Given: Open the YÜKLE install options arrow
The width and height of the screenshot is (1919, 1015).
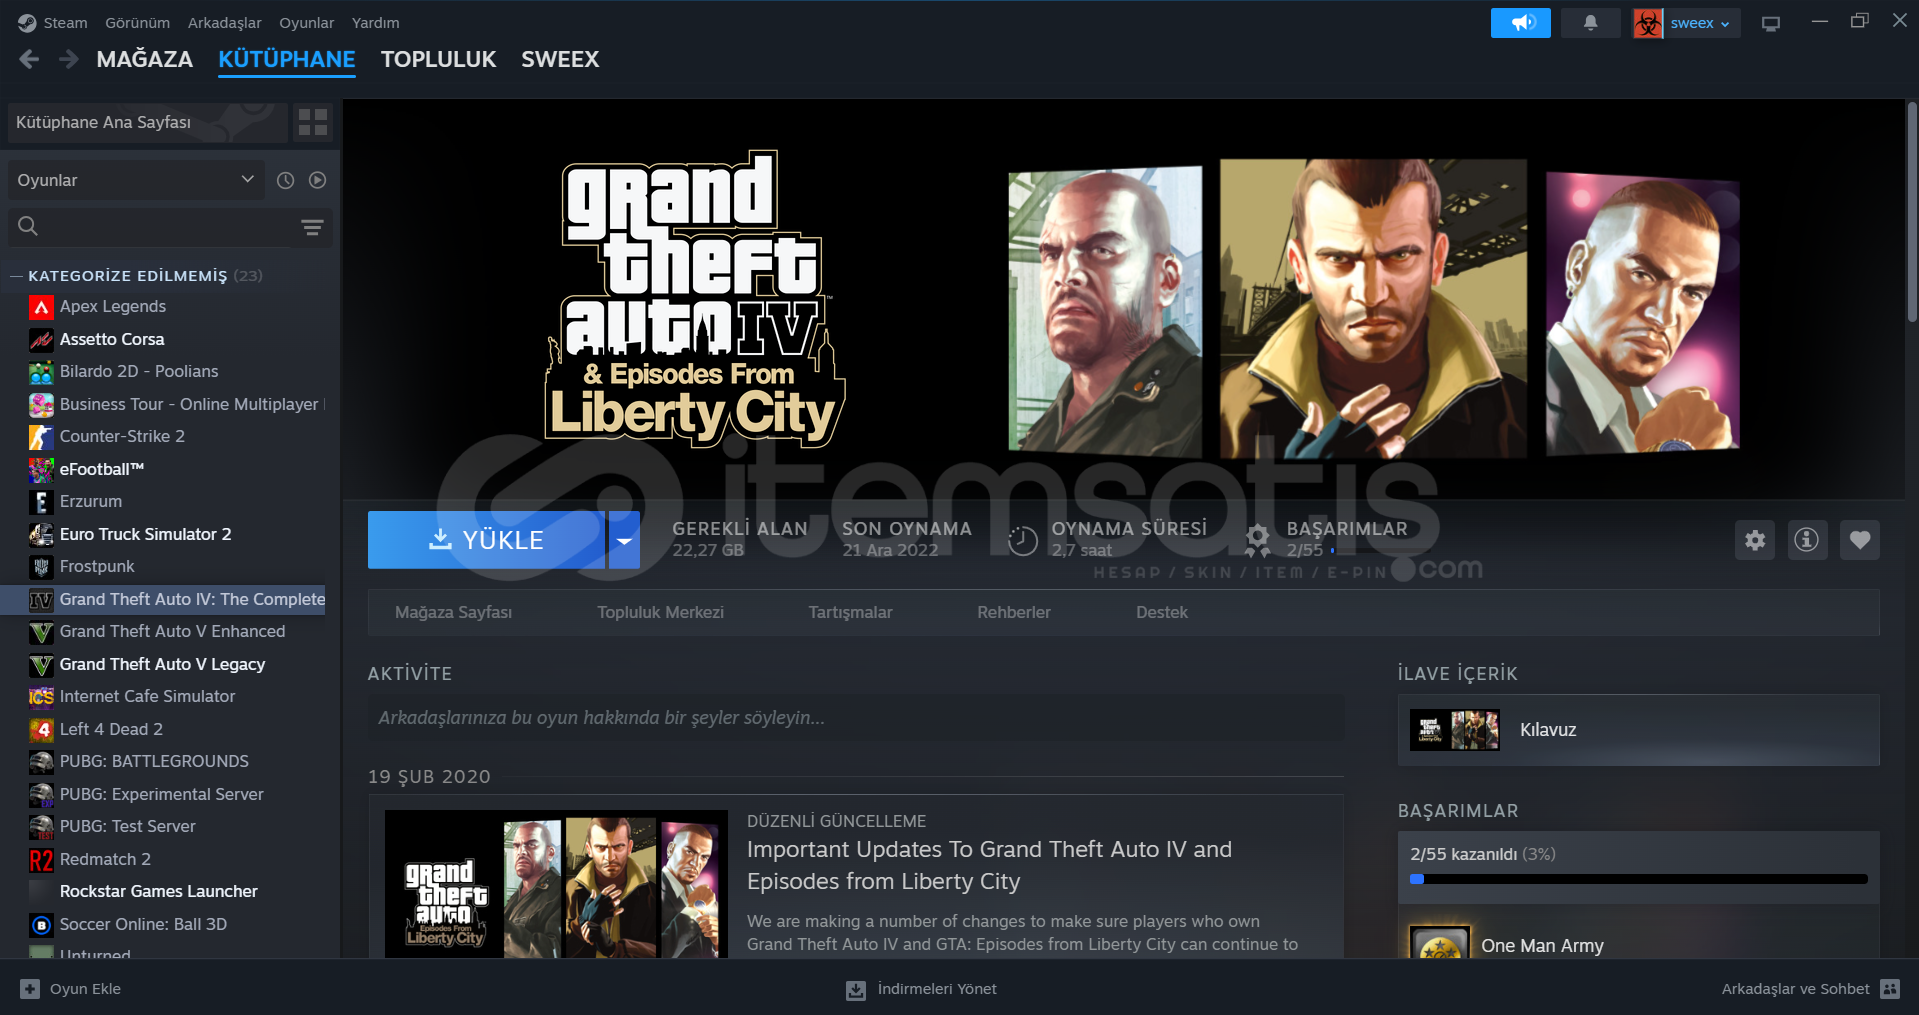Looking at the screenshot, I should point(624,540).
